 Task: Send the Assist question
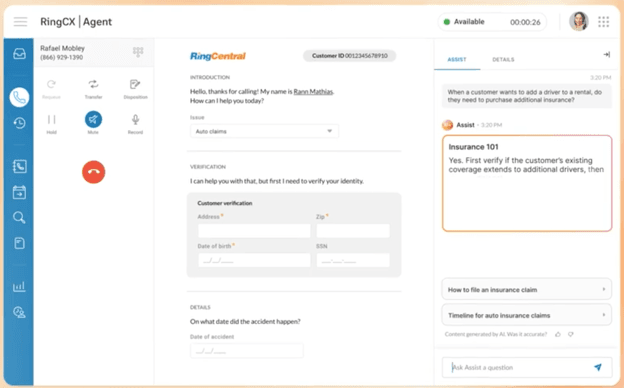[598, 367]
